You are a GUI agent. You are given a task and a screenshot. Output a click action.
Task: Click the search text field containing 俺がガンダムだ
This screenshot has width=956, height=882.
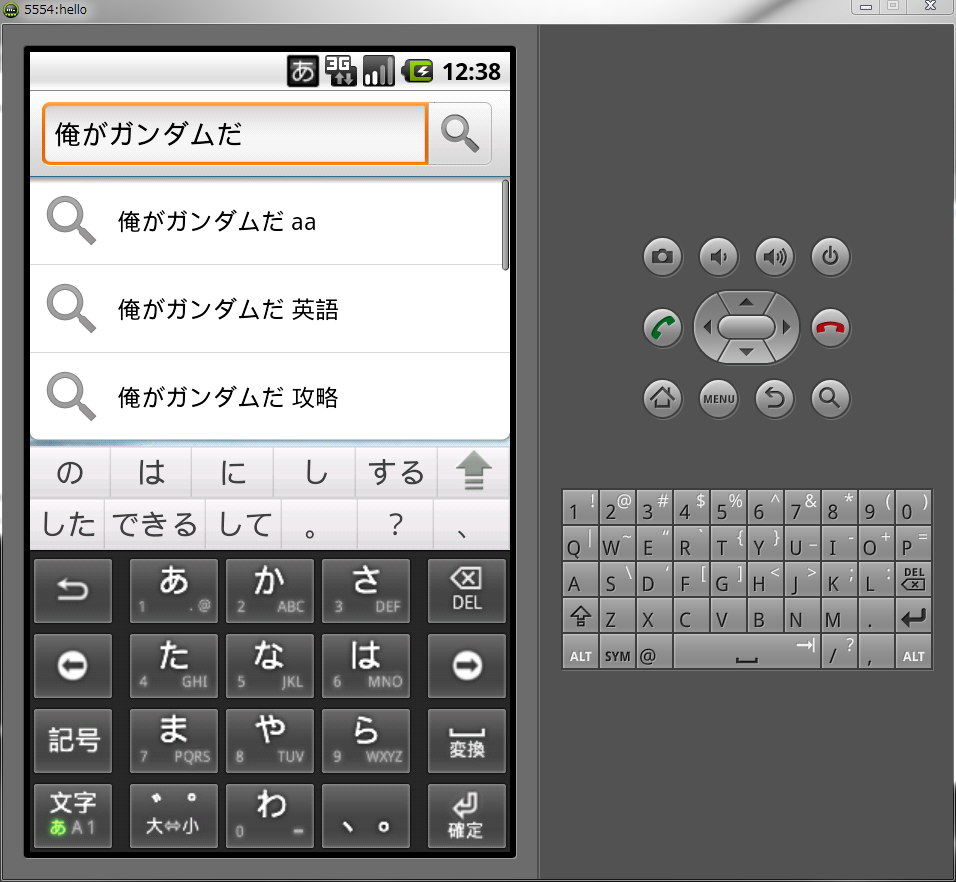(235, 133)
